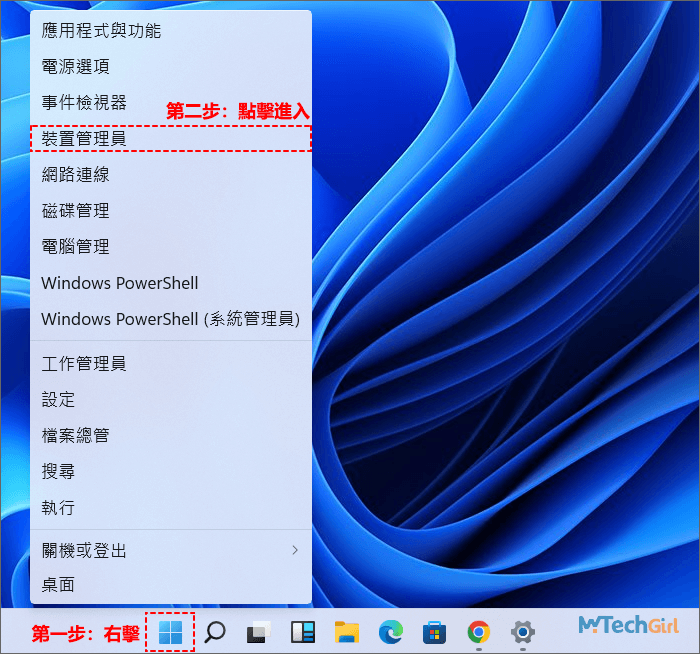700x654 pixels.
Task: Open Microsoft Store from the taskbar
Action: [x=435, y=631]
